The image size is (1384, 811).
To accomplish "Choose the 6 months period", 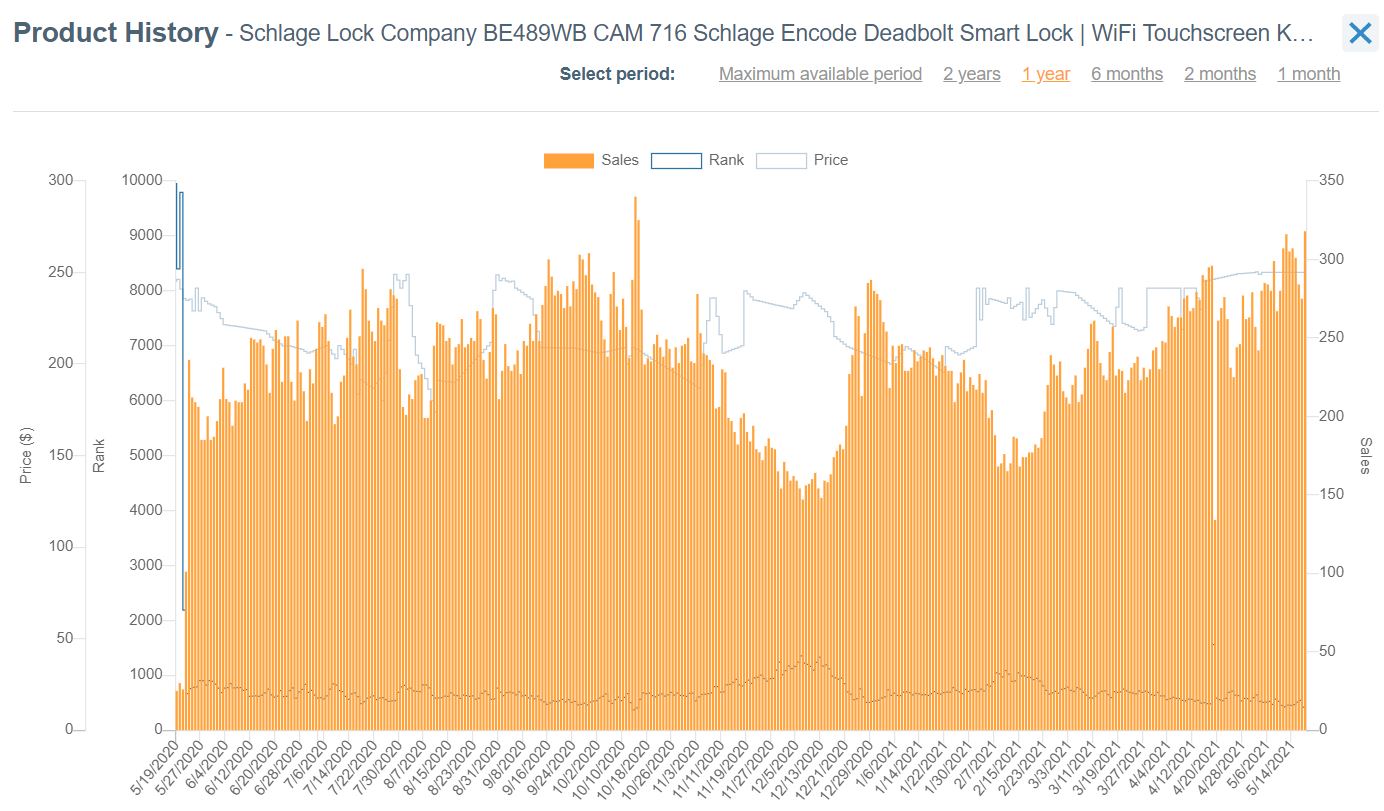I will [1127, 74].
